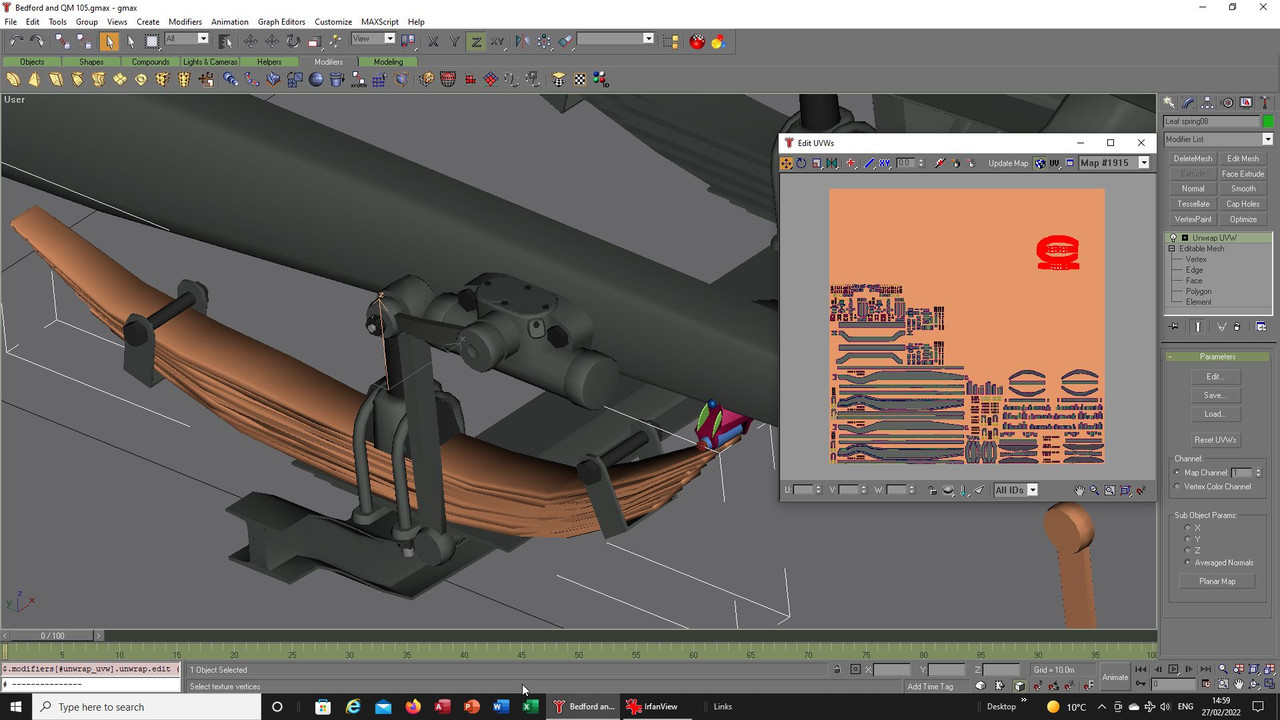Viewport: 1280px width, 720px height.
Task: Select the Z sub-object param radio button
Action: (1188, 551)
